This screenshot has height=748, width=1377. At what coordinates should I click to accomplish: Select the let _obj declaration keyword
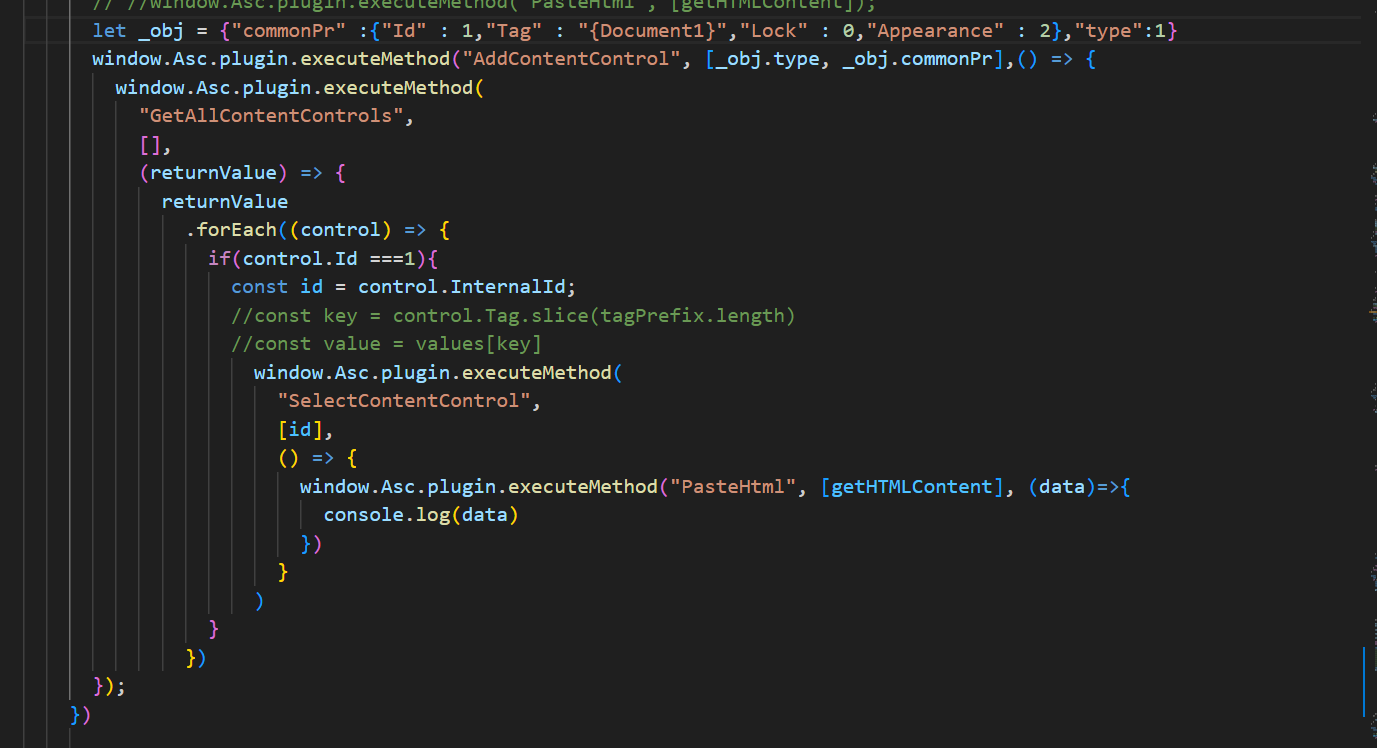click(x=109, y=31)
